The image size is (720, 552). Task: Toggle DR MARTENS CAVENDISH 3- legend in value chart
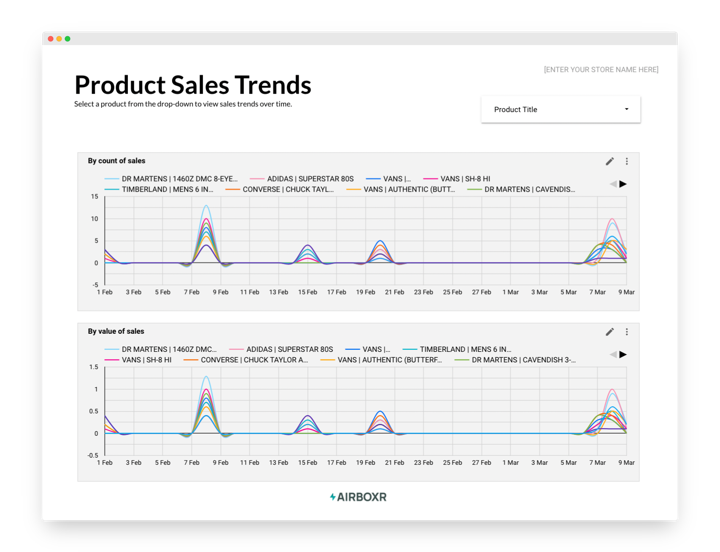tap(515, 360)
